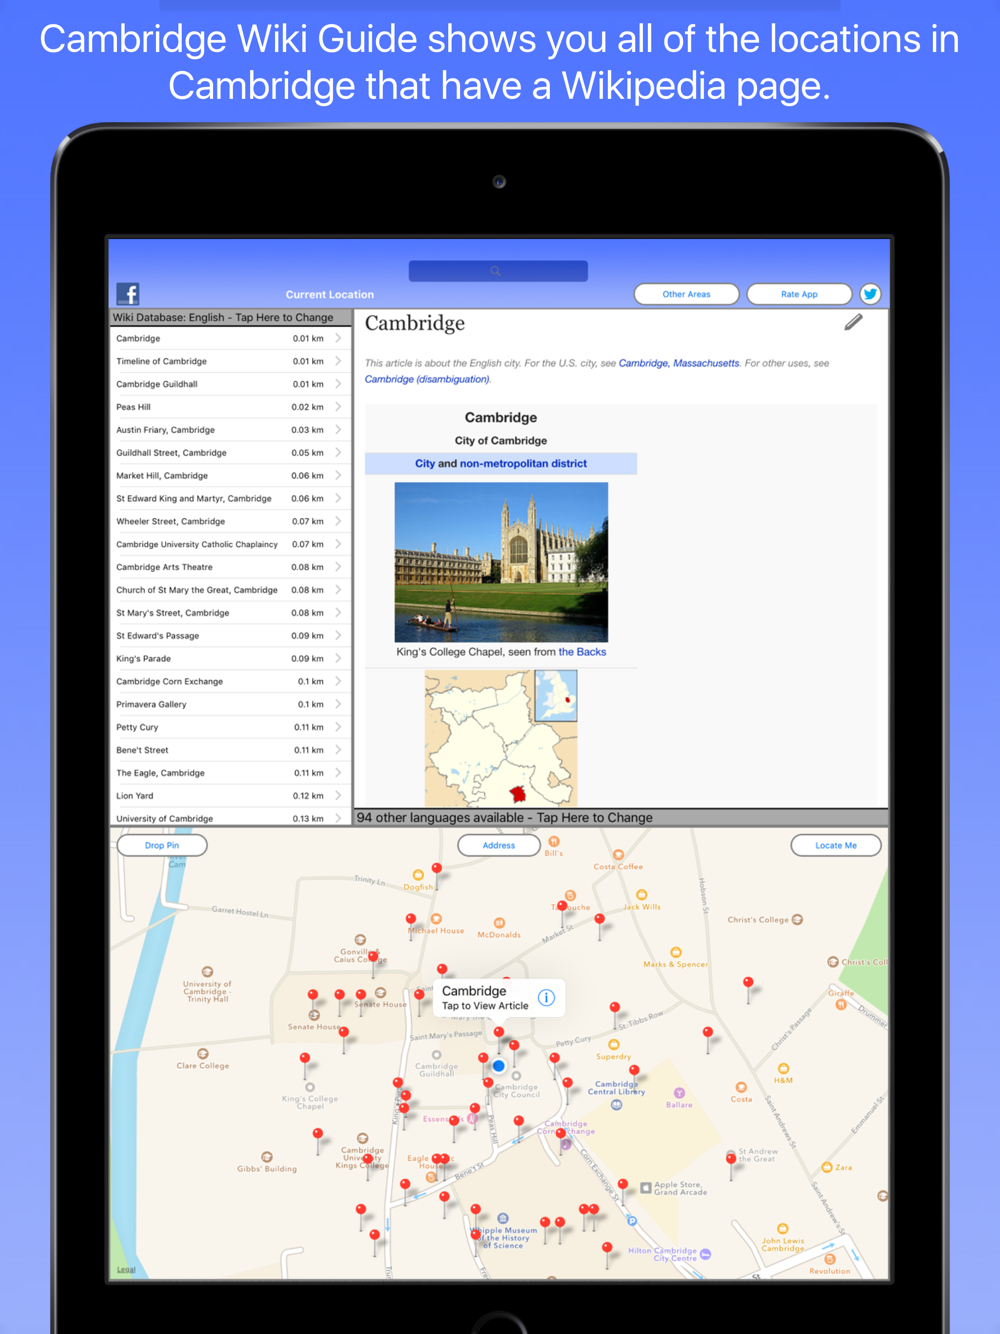Tap the blue current location dot
This screenshot has height=1334, width=1000.
click(499, 1066)
